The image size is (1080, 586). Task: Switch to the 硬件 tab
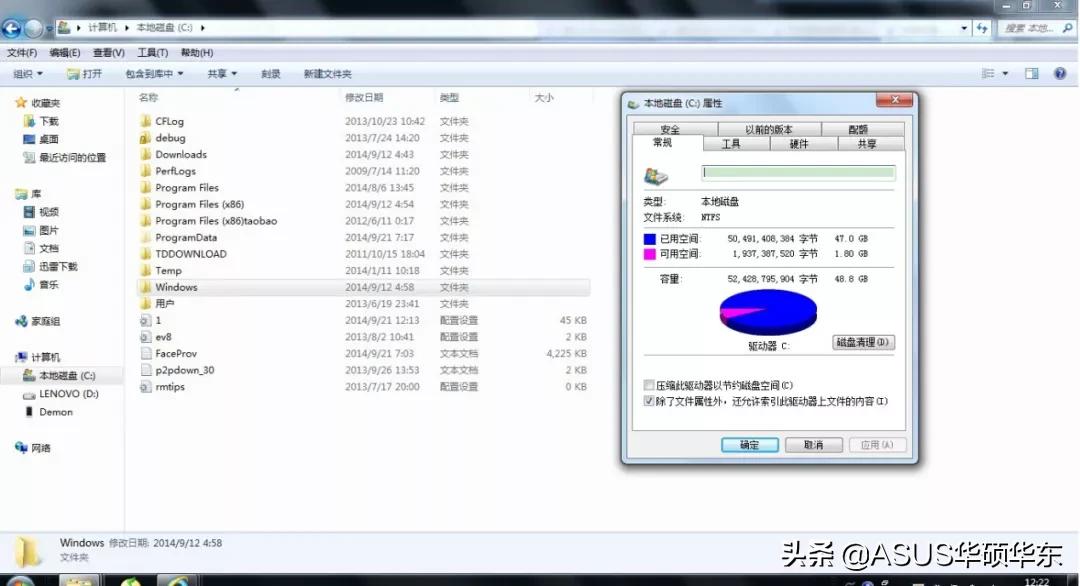[800, 142]
